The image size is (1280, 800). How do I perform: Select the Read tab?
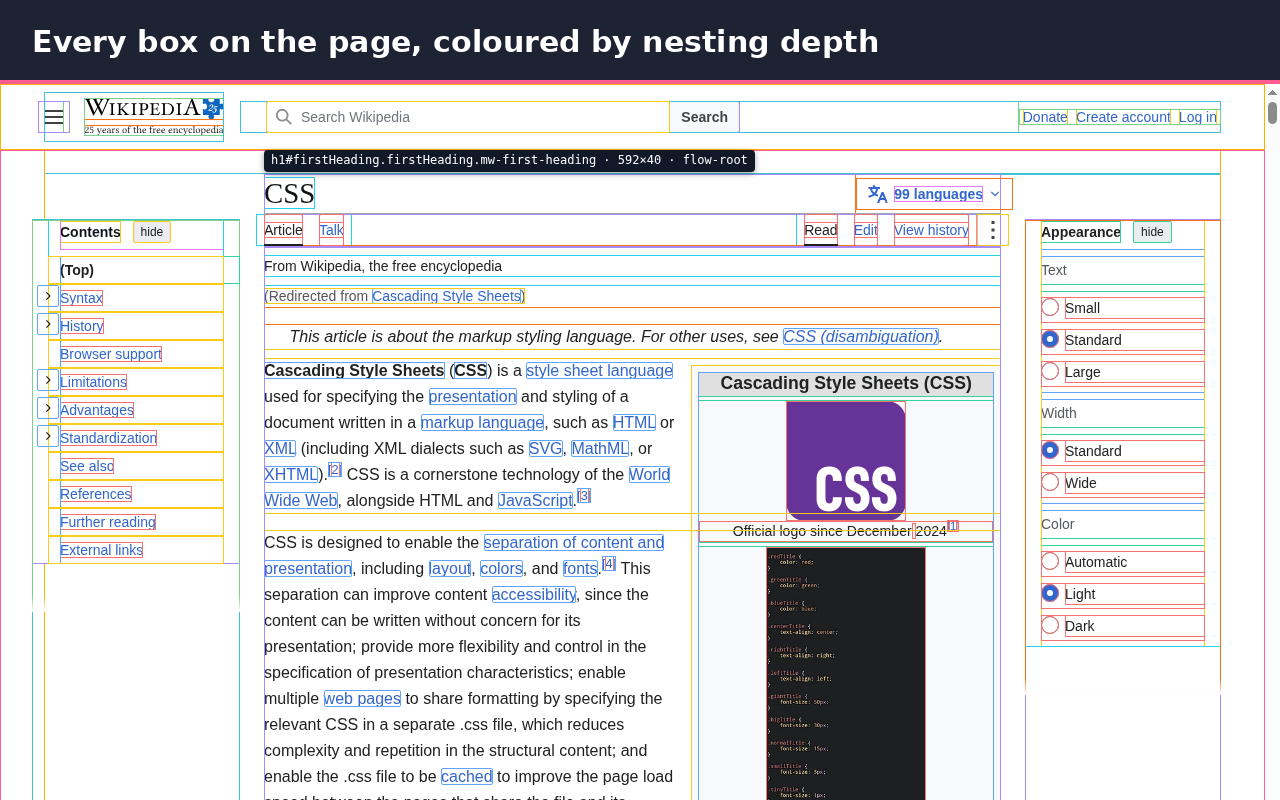pos(821,230)
